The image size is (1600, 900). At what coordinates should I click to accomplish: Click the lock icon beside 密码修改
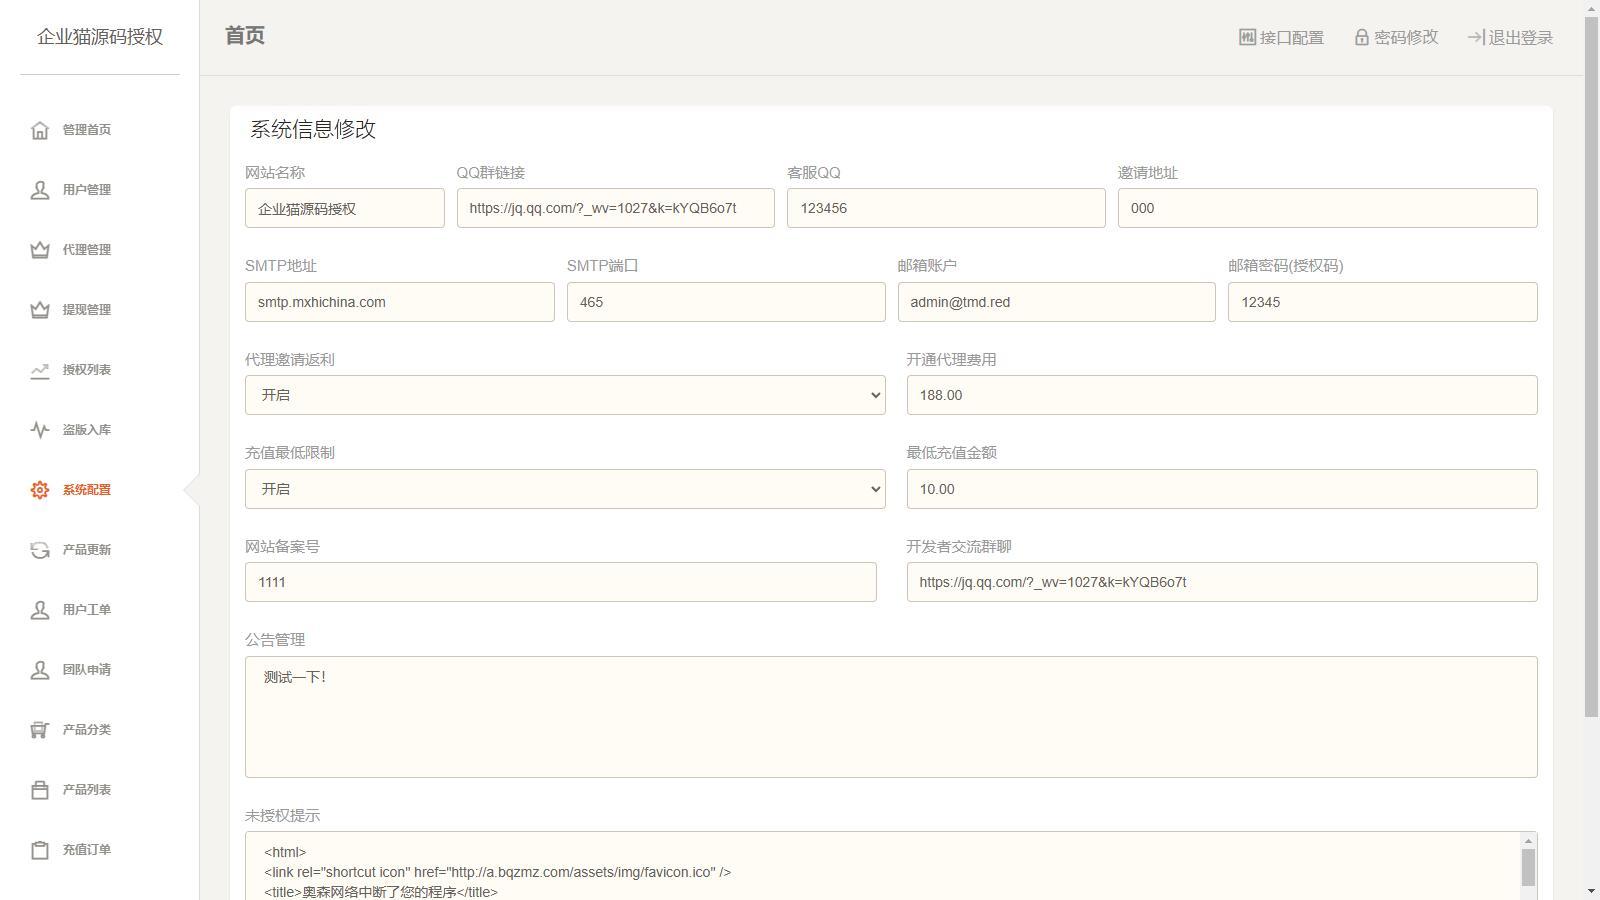tap(1362, 37)
